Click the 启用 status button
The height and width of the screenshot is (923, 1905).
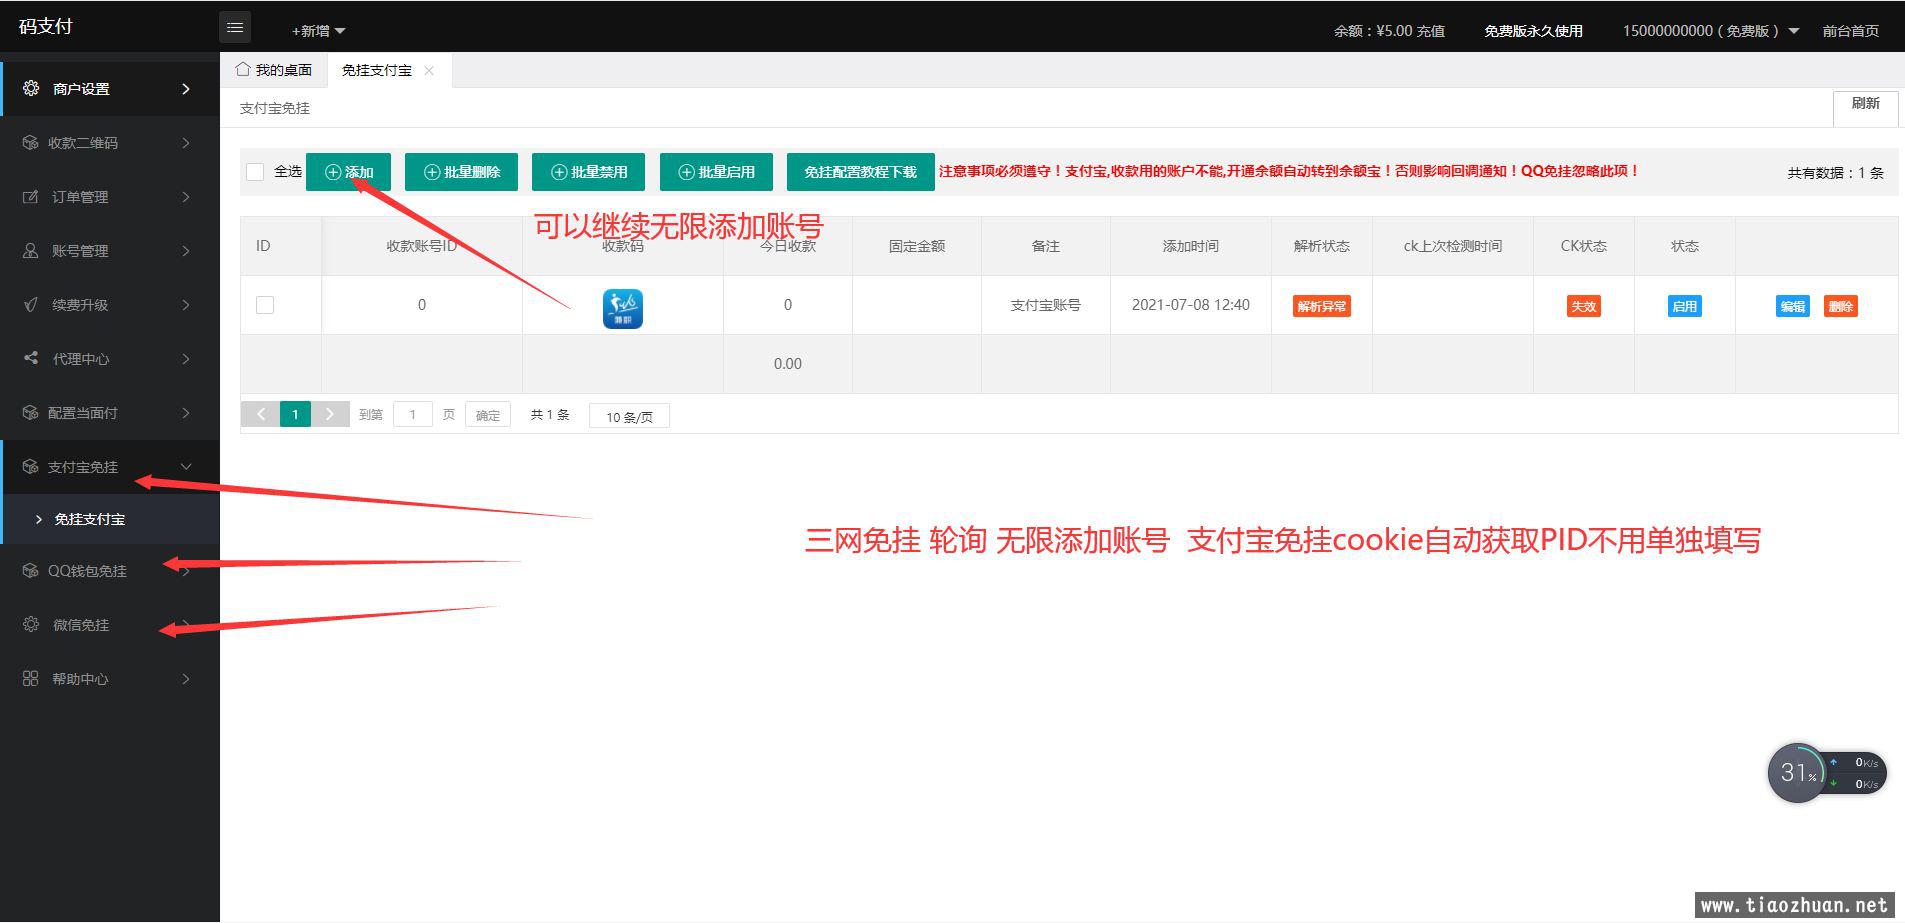(x=1684, y=306)
